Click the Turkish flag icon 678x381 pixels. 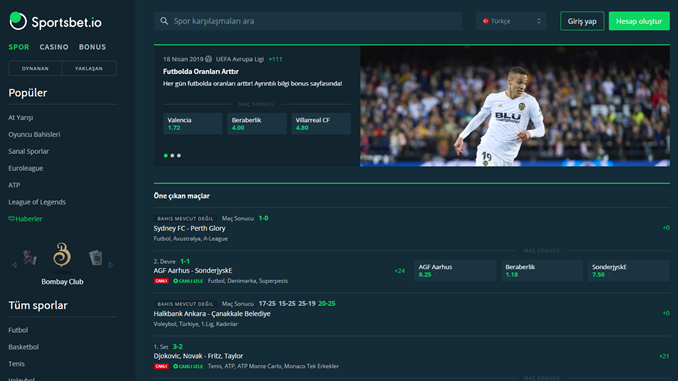point(486,21)
